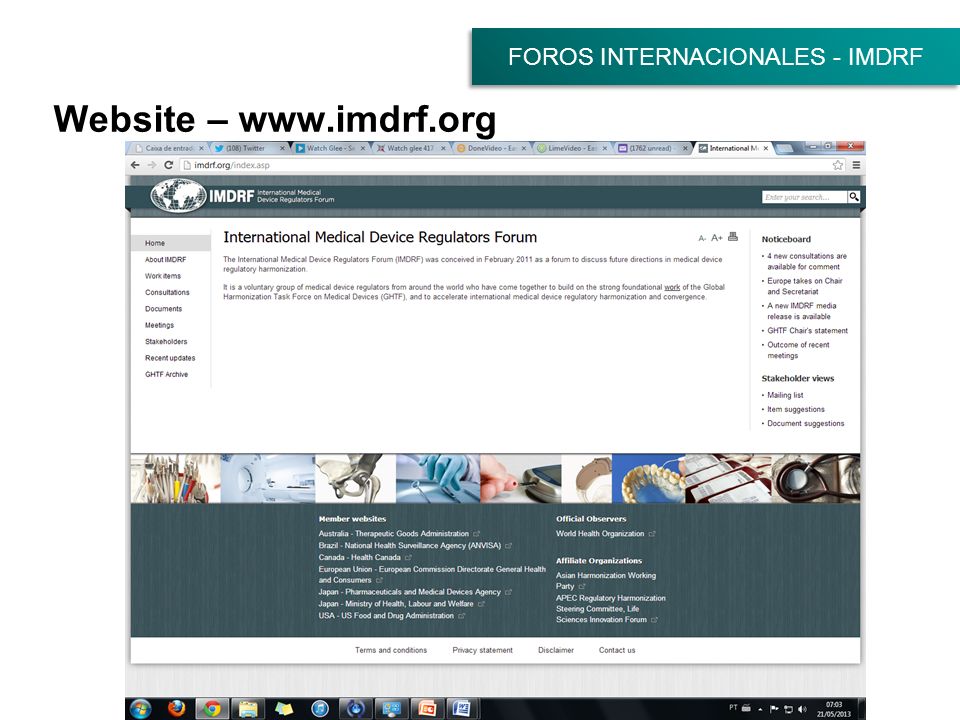Image resolution: width=960 pixels, height=720 pixels.
Task: Open the Mailing list link
Action: (786, 396)
